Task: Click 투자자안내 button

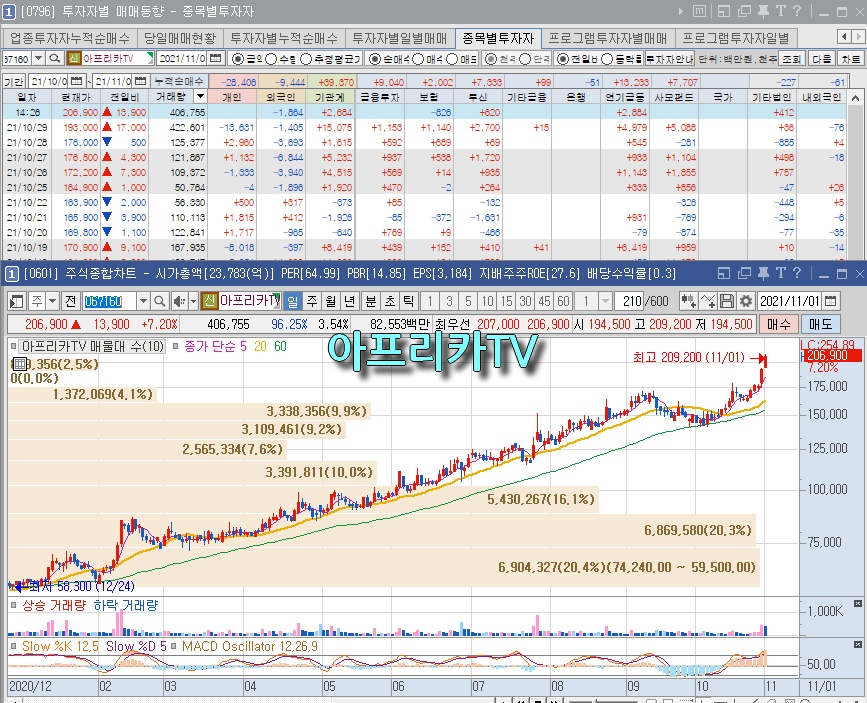Action: [x=670, y=58]
